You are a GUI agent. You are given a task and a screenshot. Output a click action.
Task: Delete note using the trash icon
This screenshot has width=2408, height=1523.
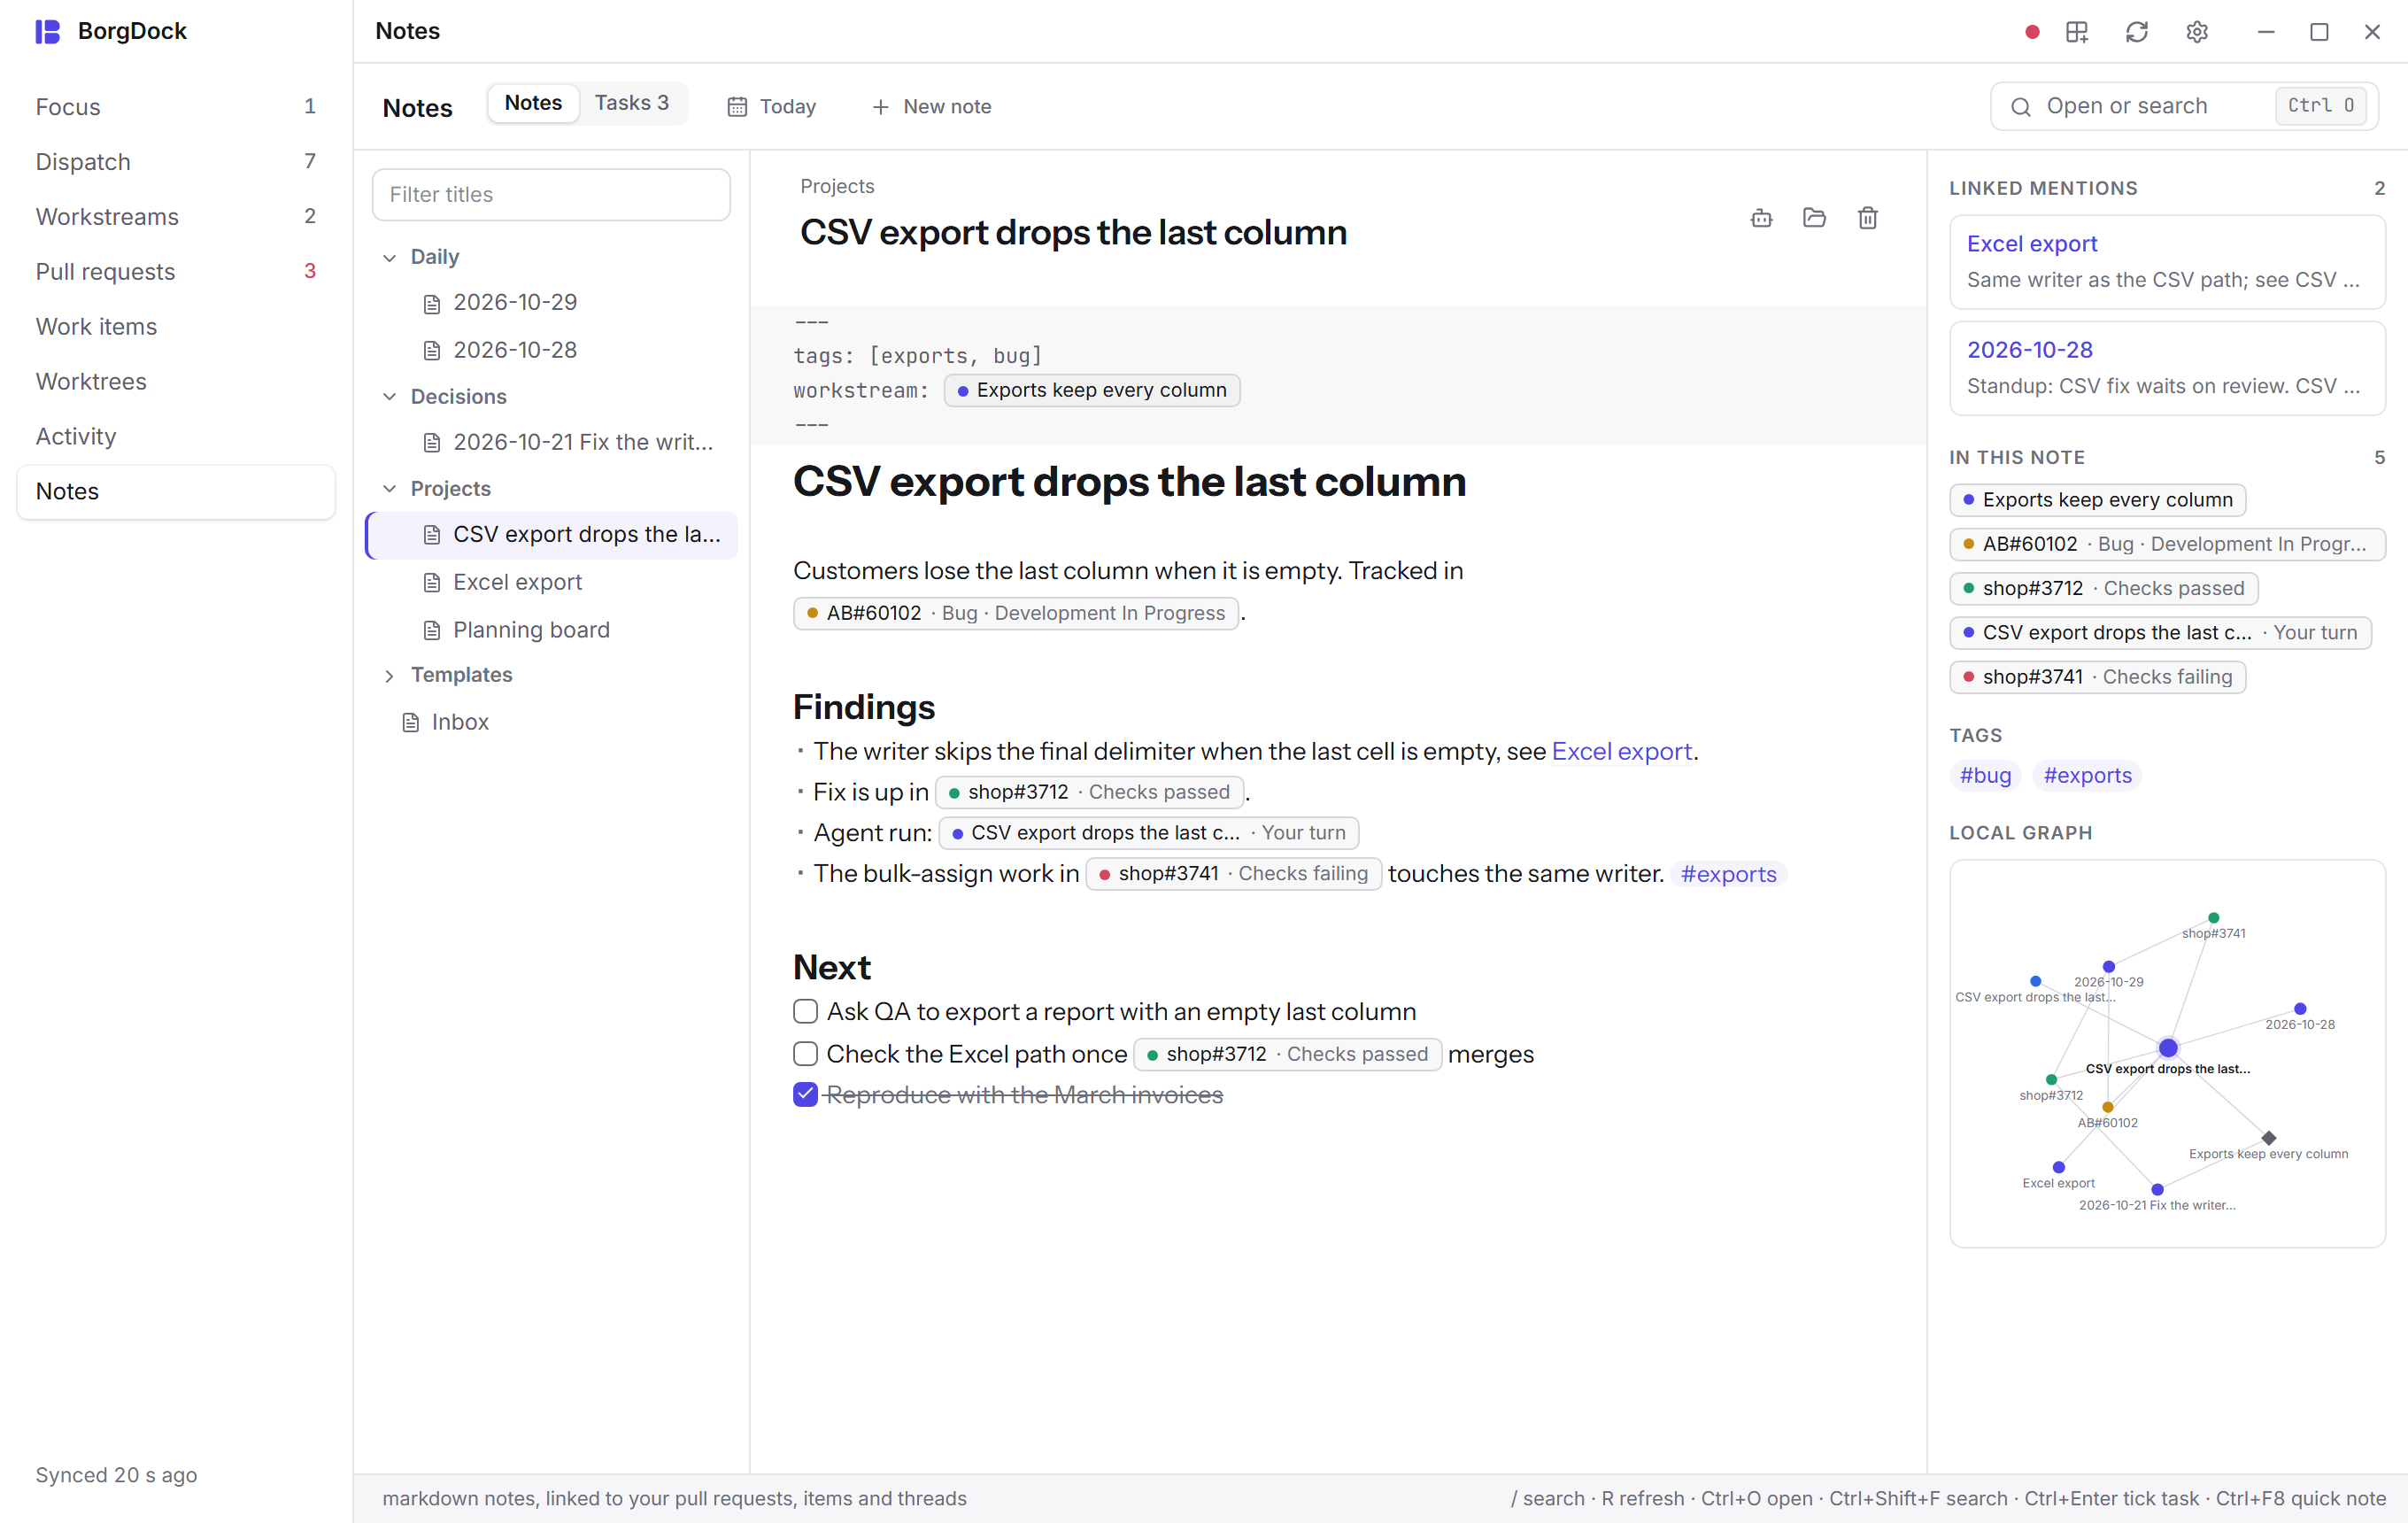tap(1867, 218)
